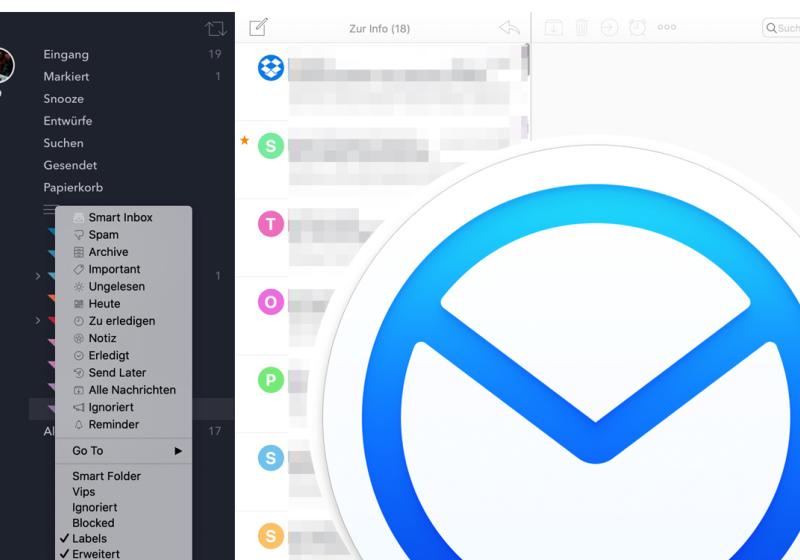Click the archive toolbar icon
This screenshot has height=560, width=800.
point(554,28)
